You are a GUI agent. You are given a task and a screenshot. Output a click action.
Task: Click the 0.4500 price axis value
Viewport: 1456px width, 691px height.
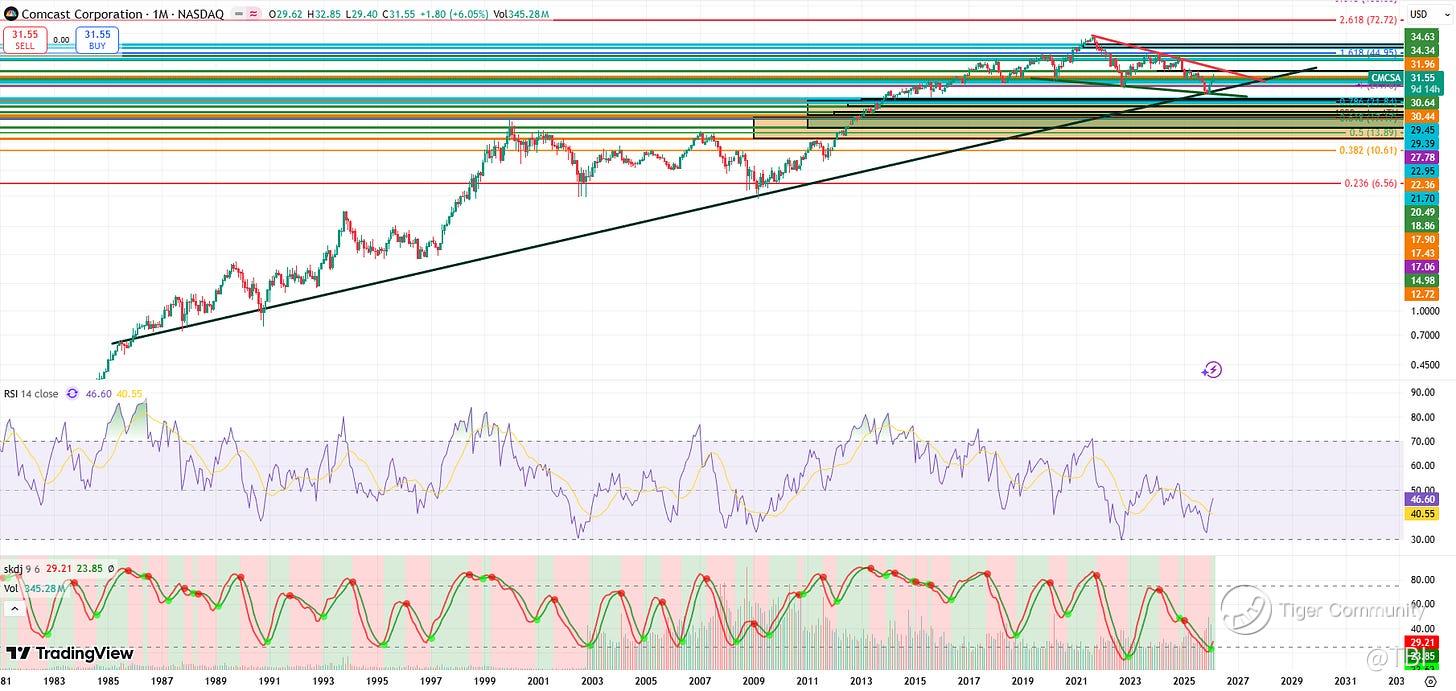click(x=1423, y=364)
